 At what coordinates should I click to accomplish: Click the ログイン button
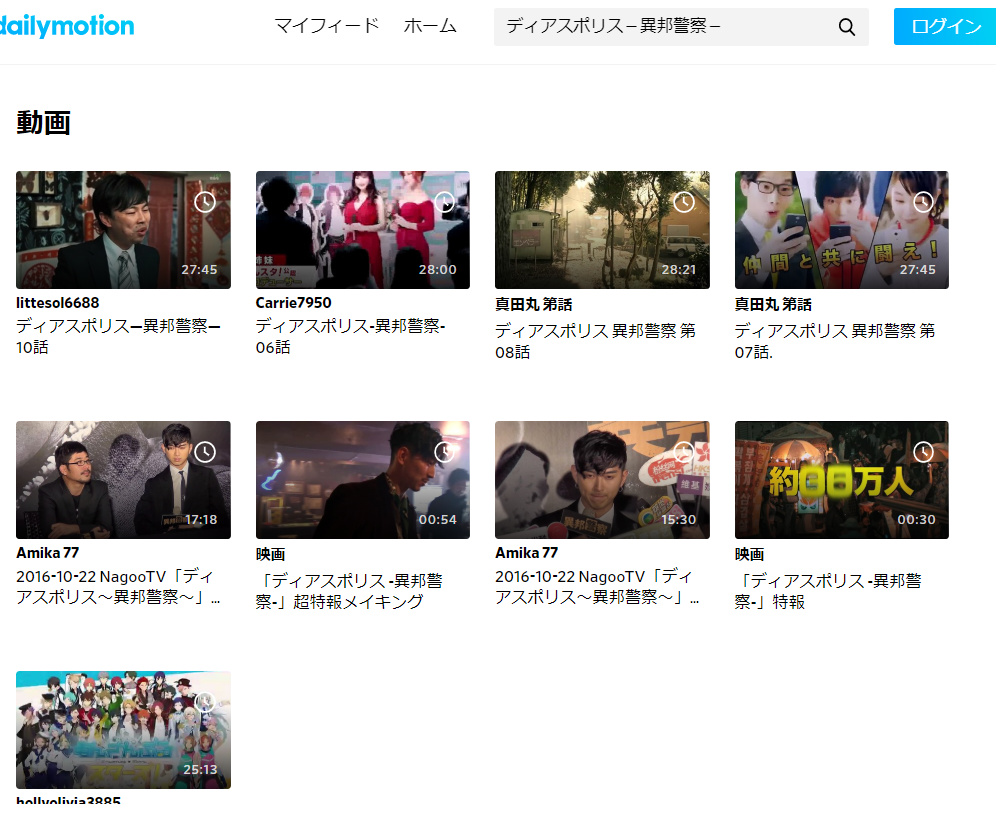coord(946,26)
